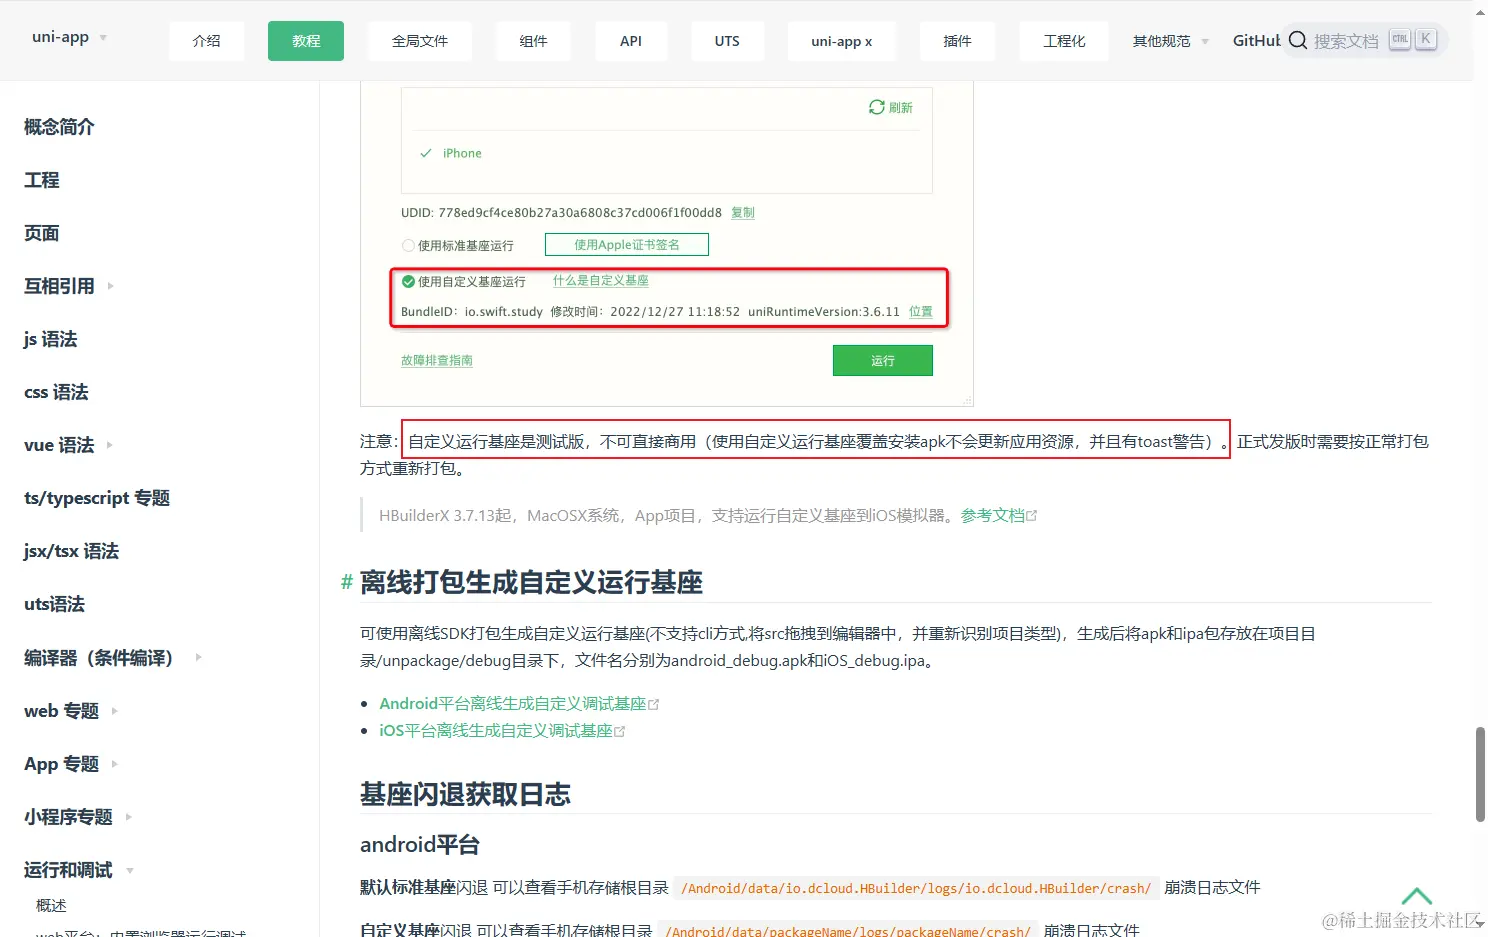Open Android平台离线生成自定义调试基座 link
This screenshot has height=937, width=1488.
click(513, 704)
